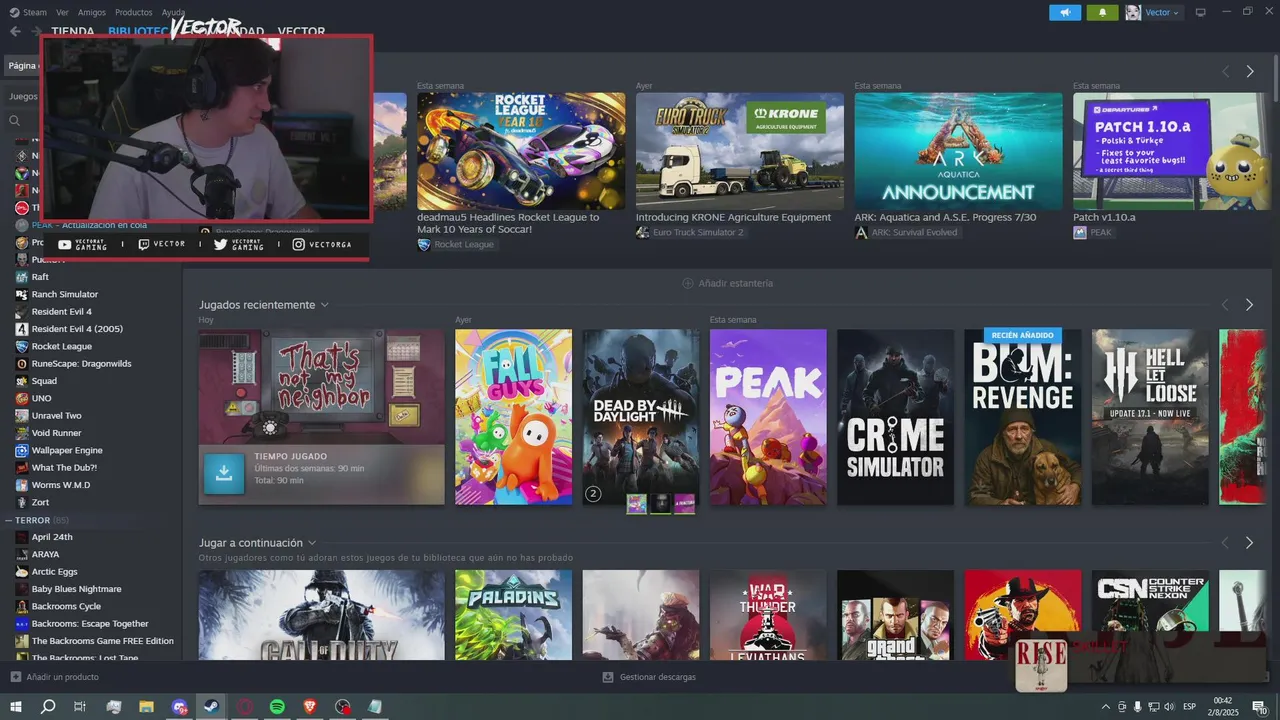Click previous arrow on news carousel
This screenshot has height=720, width=1280.
(1225, 71)
